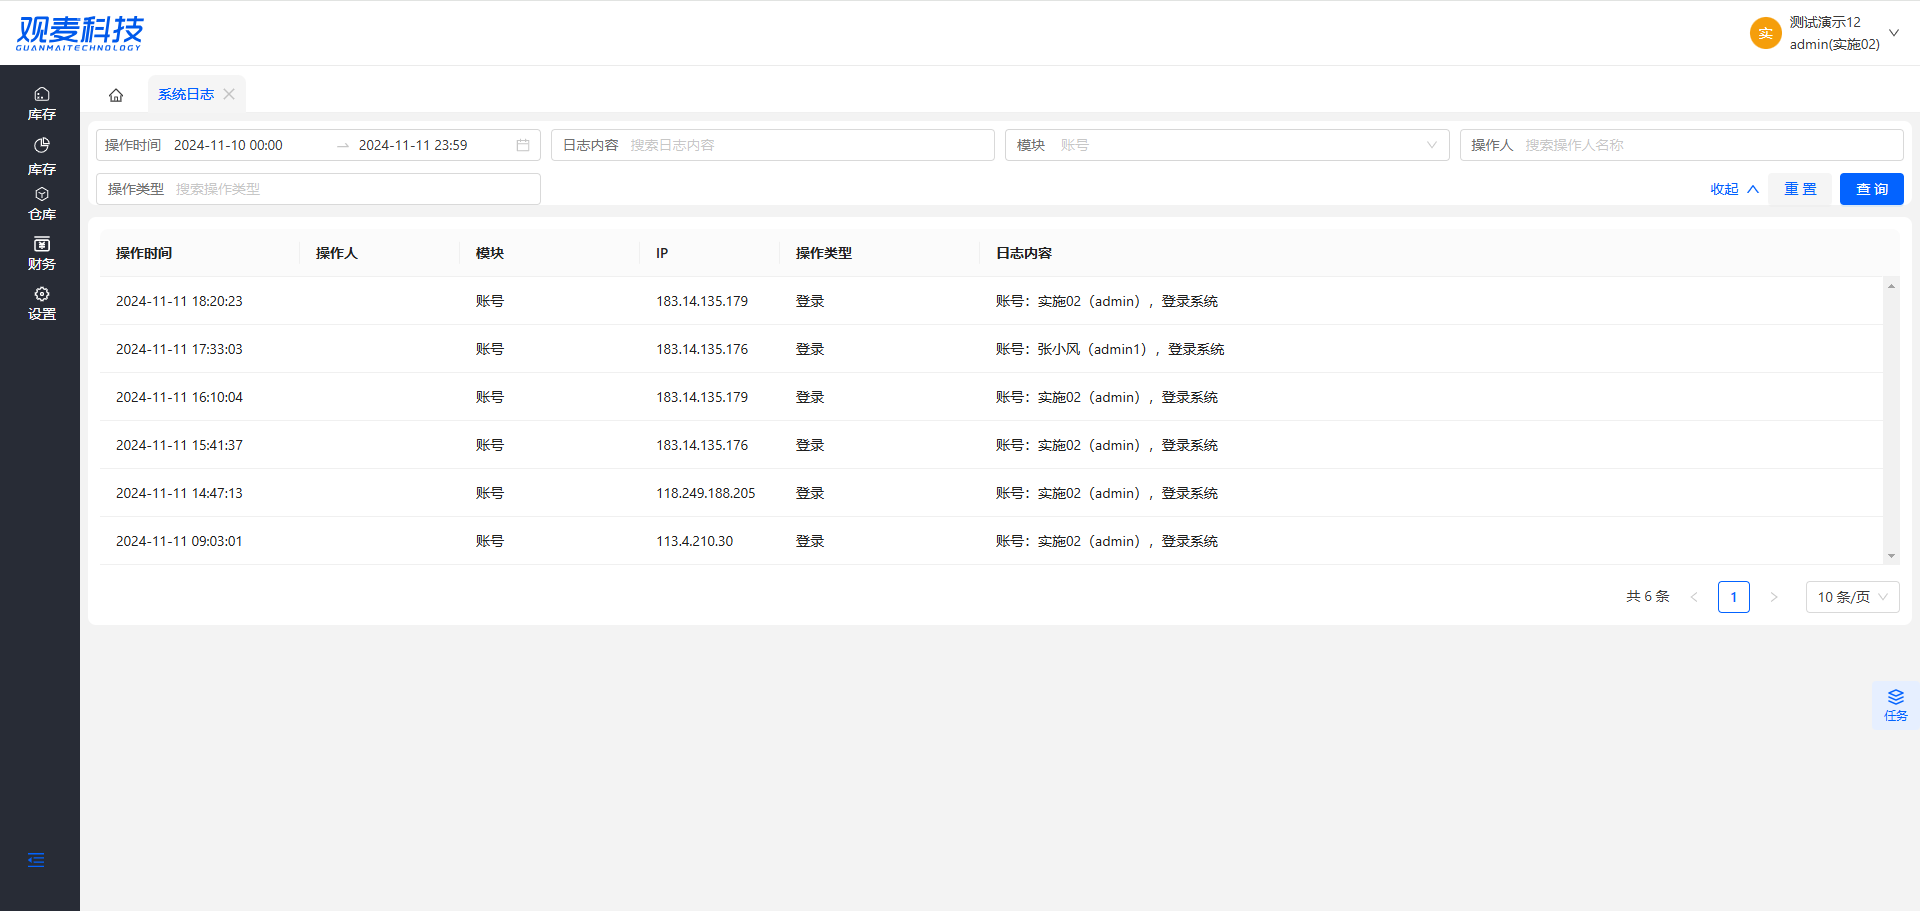
Task: Open the 库存 menu with pie chart icon
Action: [x=41, y=155]
